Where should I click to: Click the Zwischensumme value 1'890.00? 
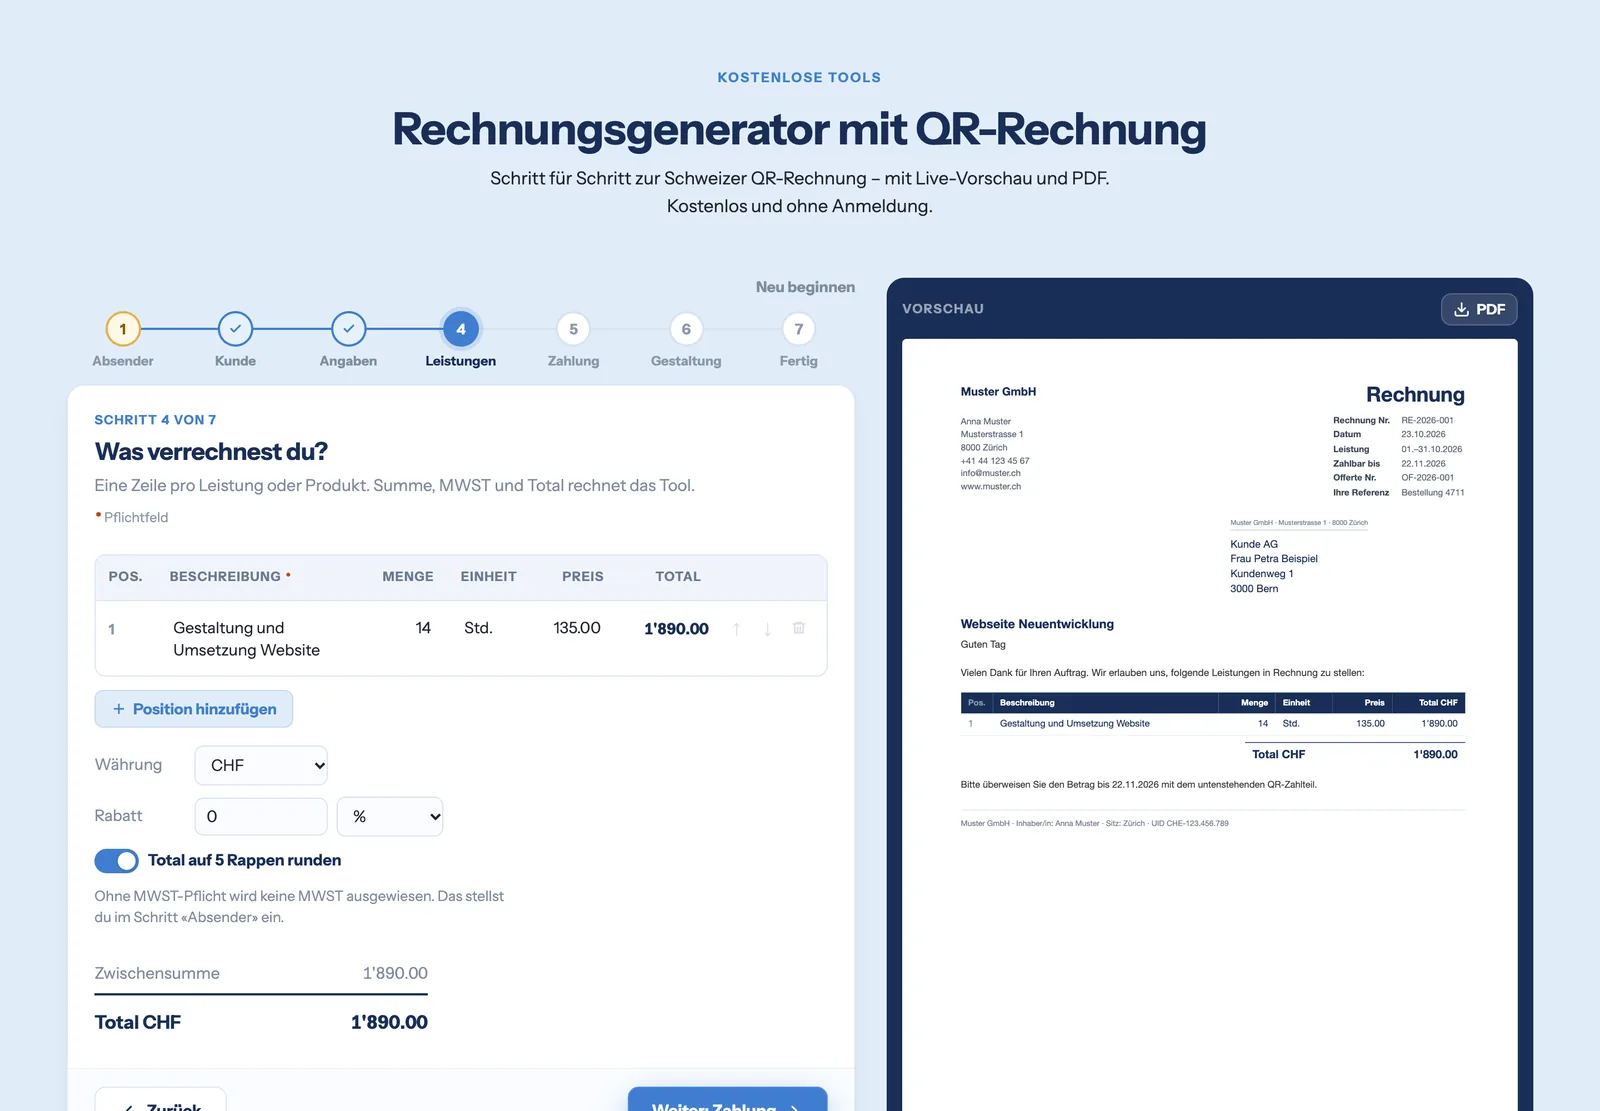pyautogui.click(x=395, y=973)
